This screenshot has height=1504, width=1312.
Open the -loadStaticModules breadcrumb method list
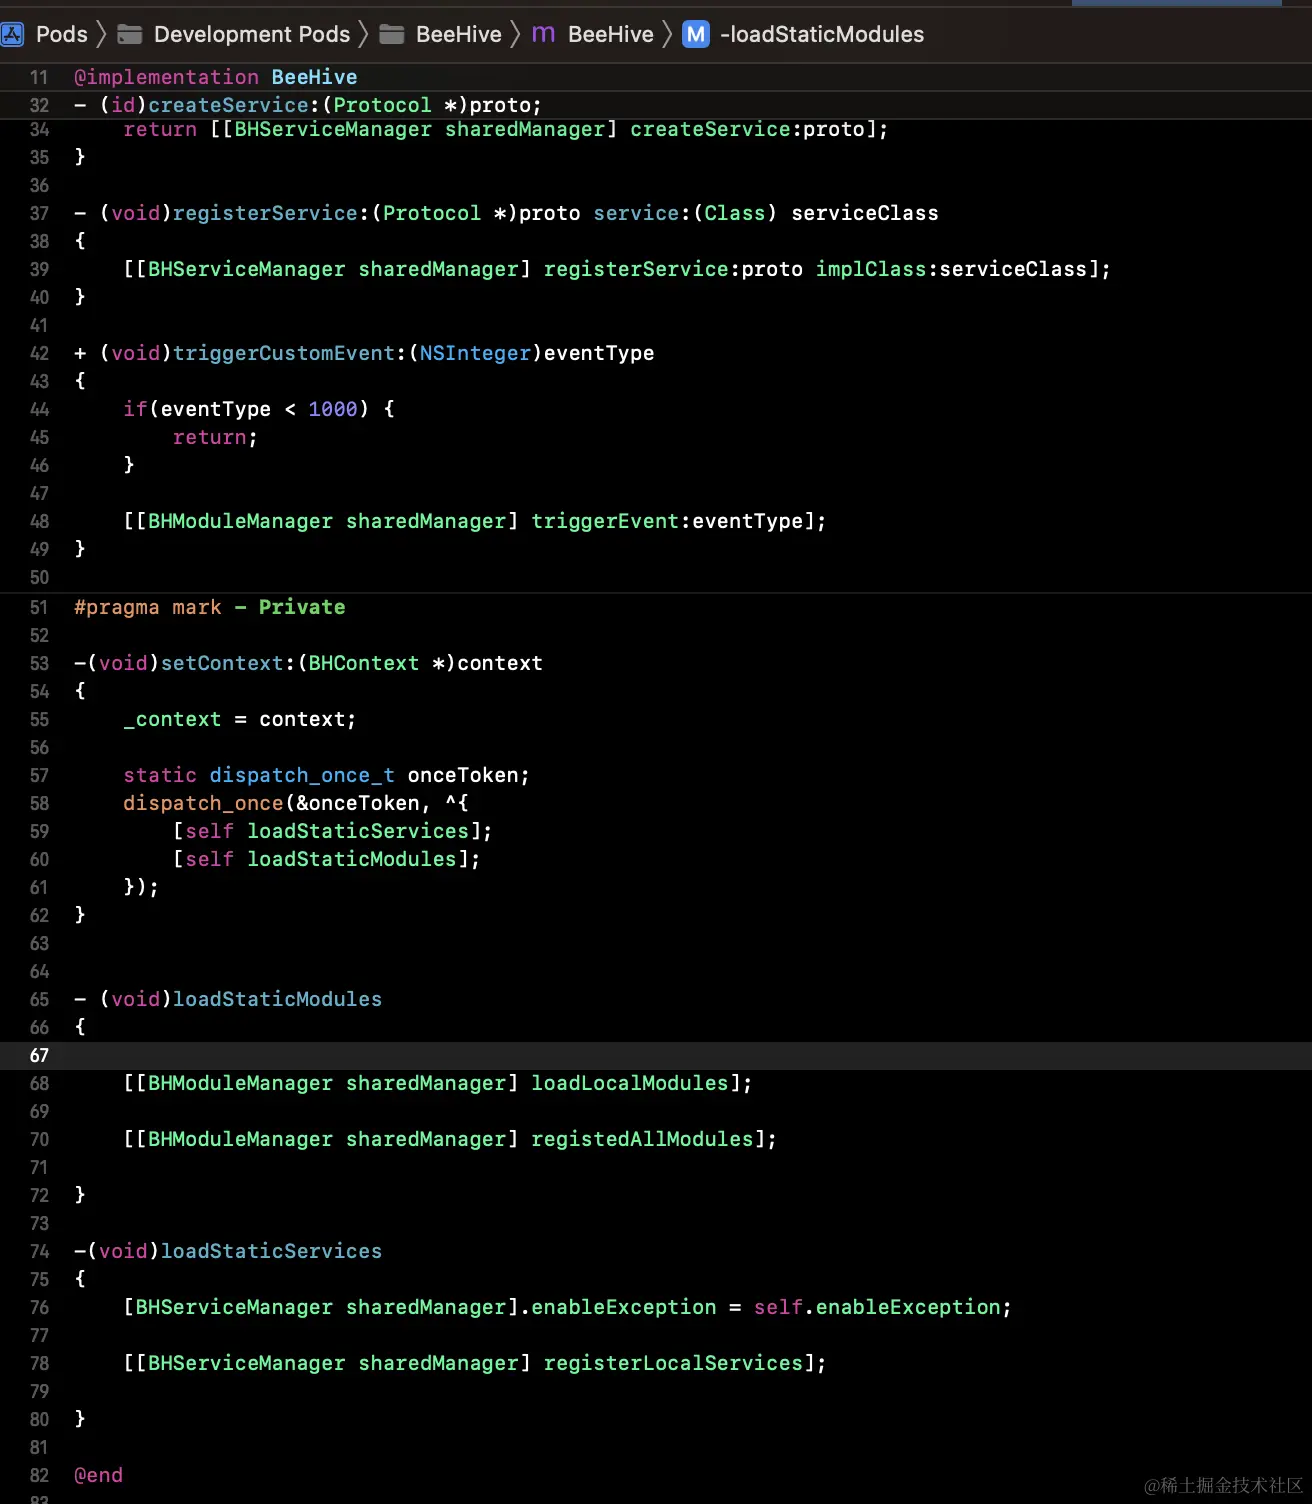(x=822, y=35)
